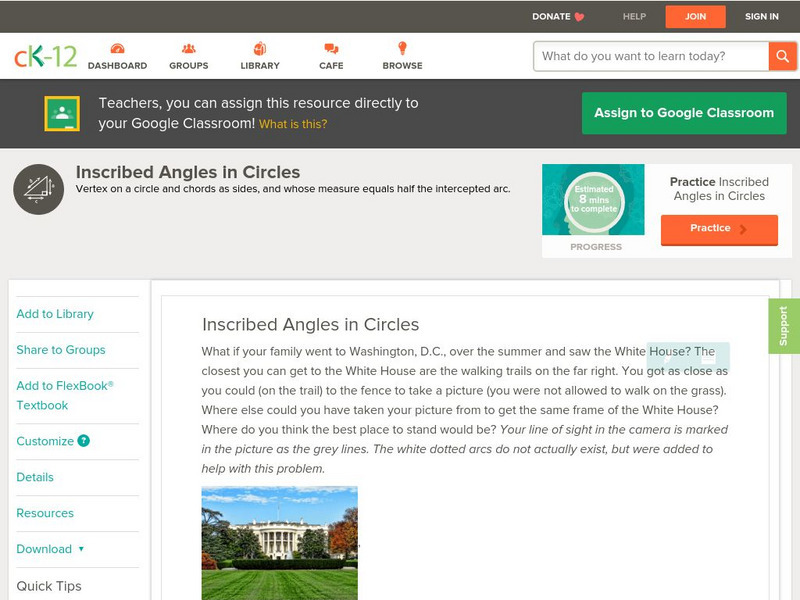Open the green Support side tab
Image resolution: width=800 pixels, height=600 pixels.
(784, 326)
